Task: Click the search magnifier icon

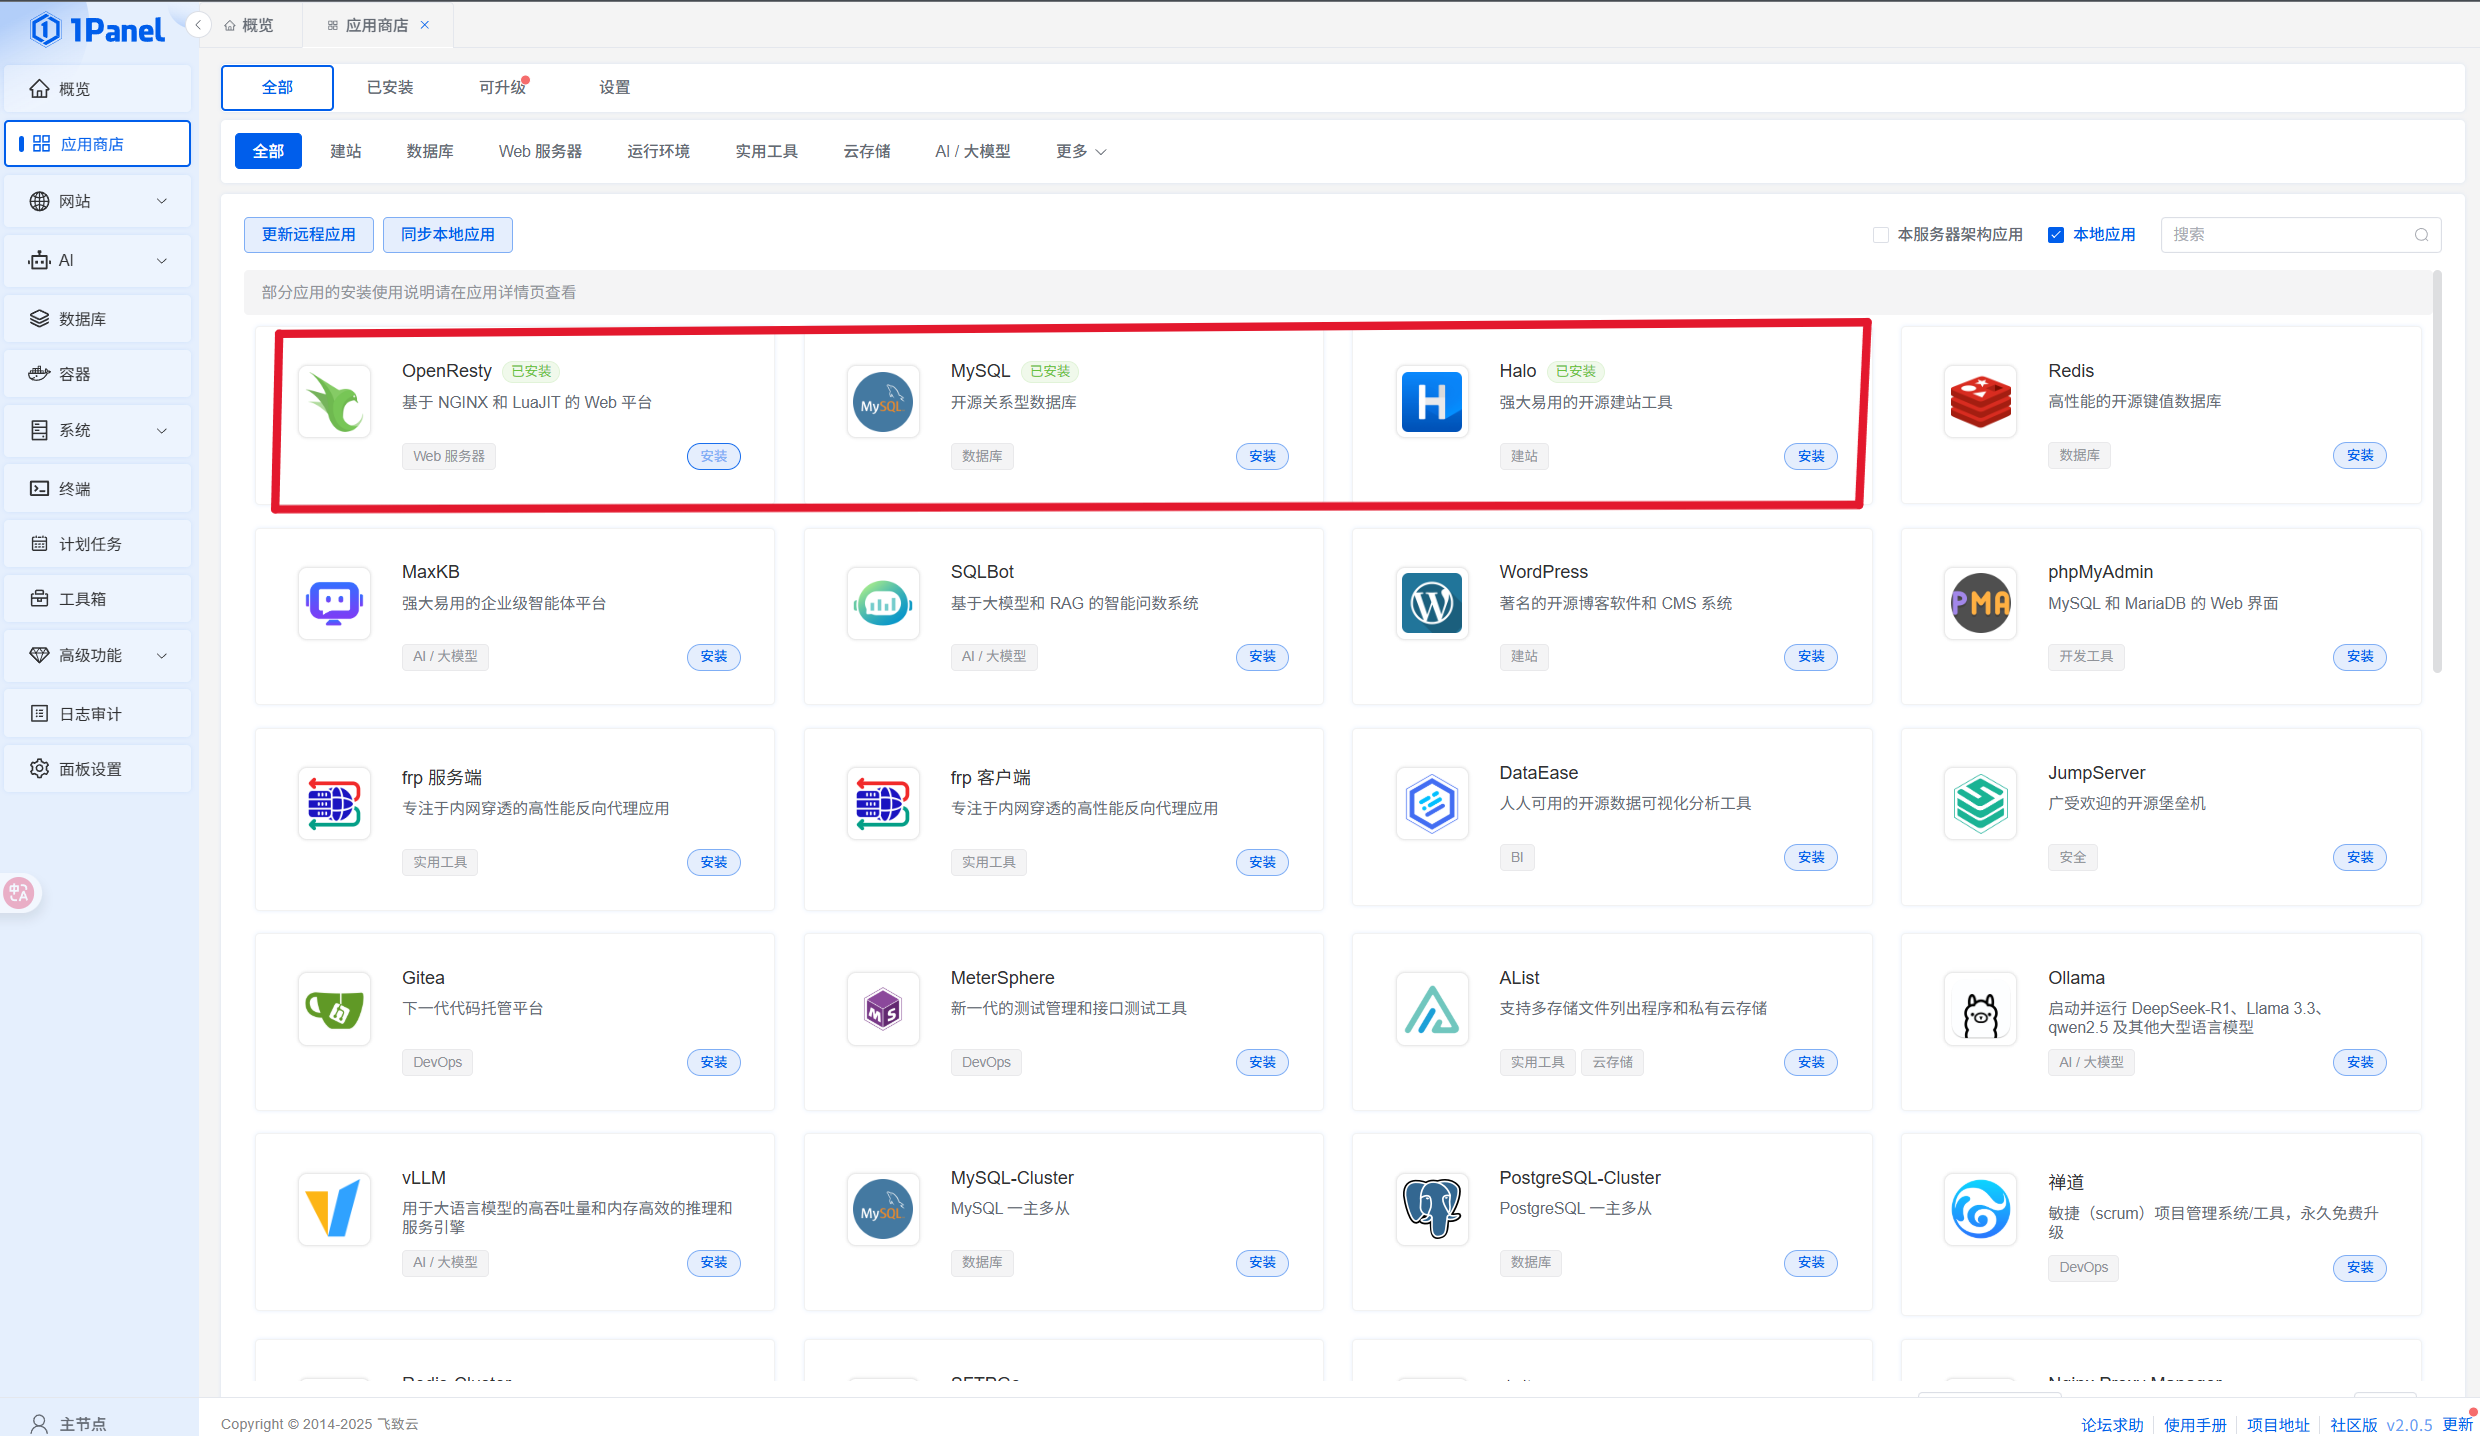Action: [2421, 235]
